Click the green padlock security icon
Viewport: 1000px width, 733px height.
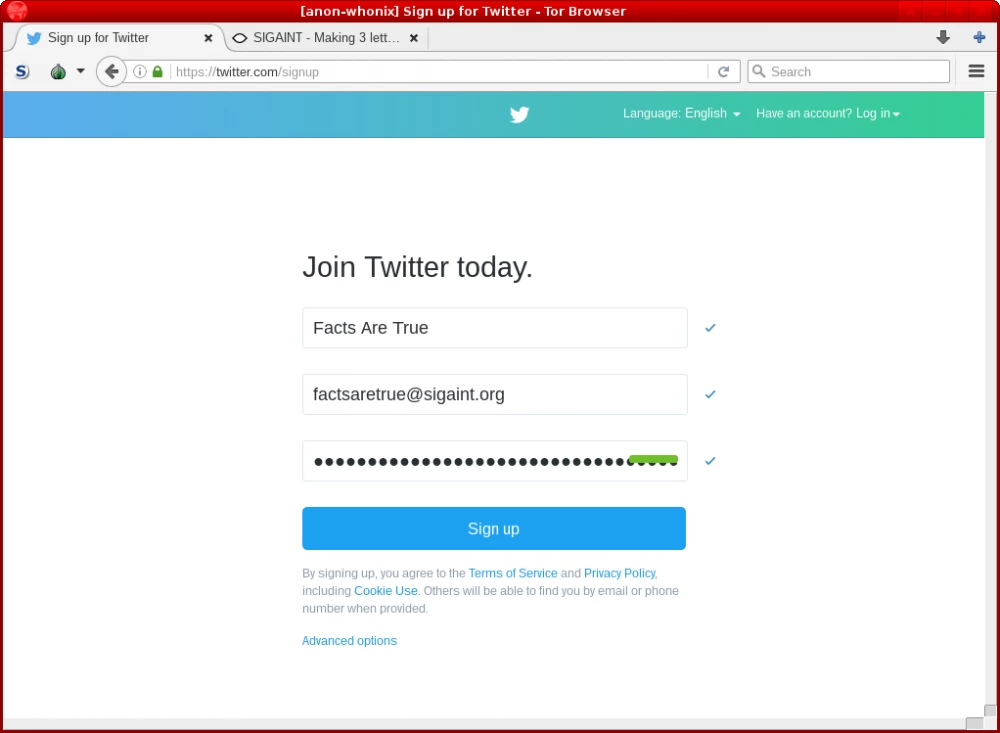pyautogui.click(x=158, y=71)
